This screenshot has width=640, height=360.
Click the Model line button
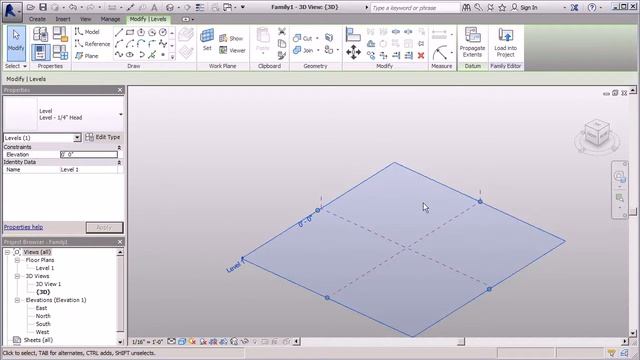tap(87, 32)
